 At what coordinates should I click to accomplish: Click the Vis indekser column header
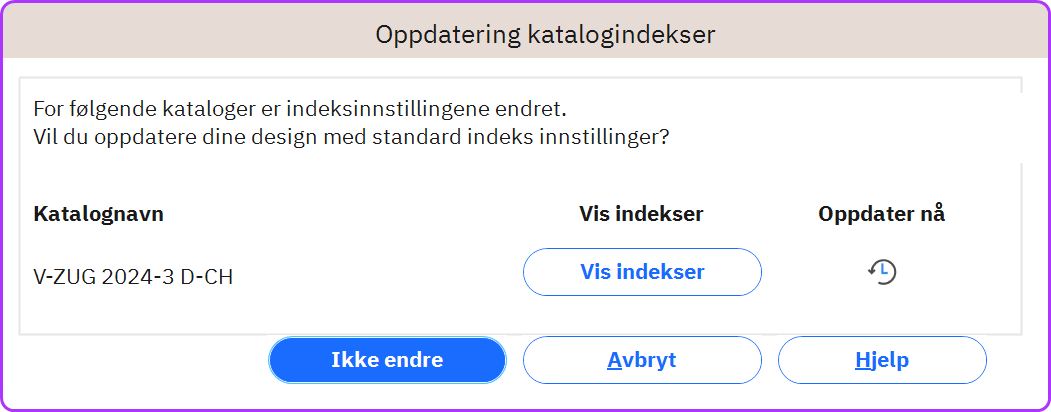pos(641,214)
